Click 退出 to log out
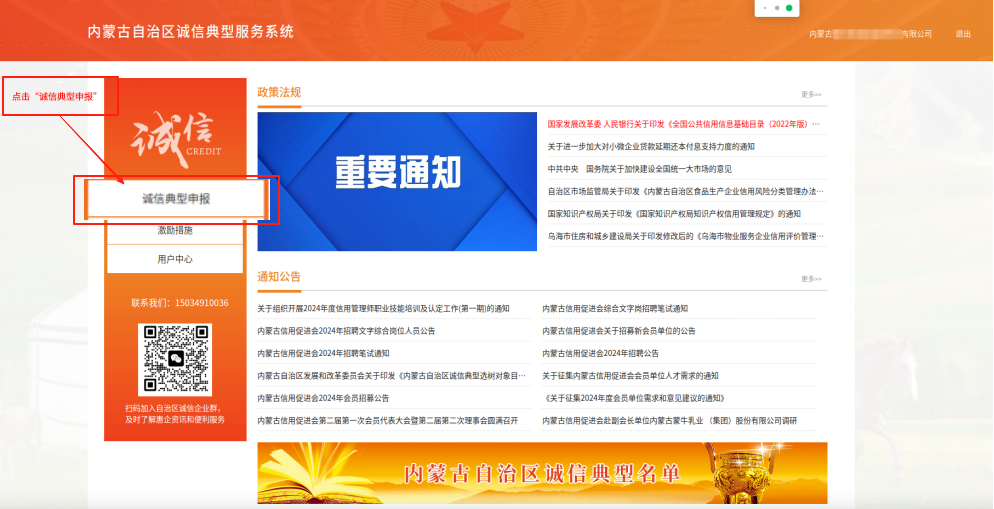This screenshot has width=994, height=509. pos(962,34)
